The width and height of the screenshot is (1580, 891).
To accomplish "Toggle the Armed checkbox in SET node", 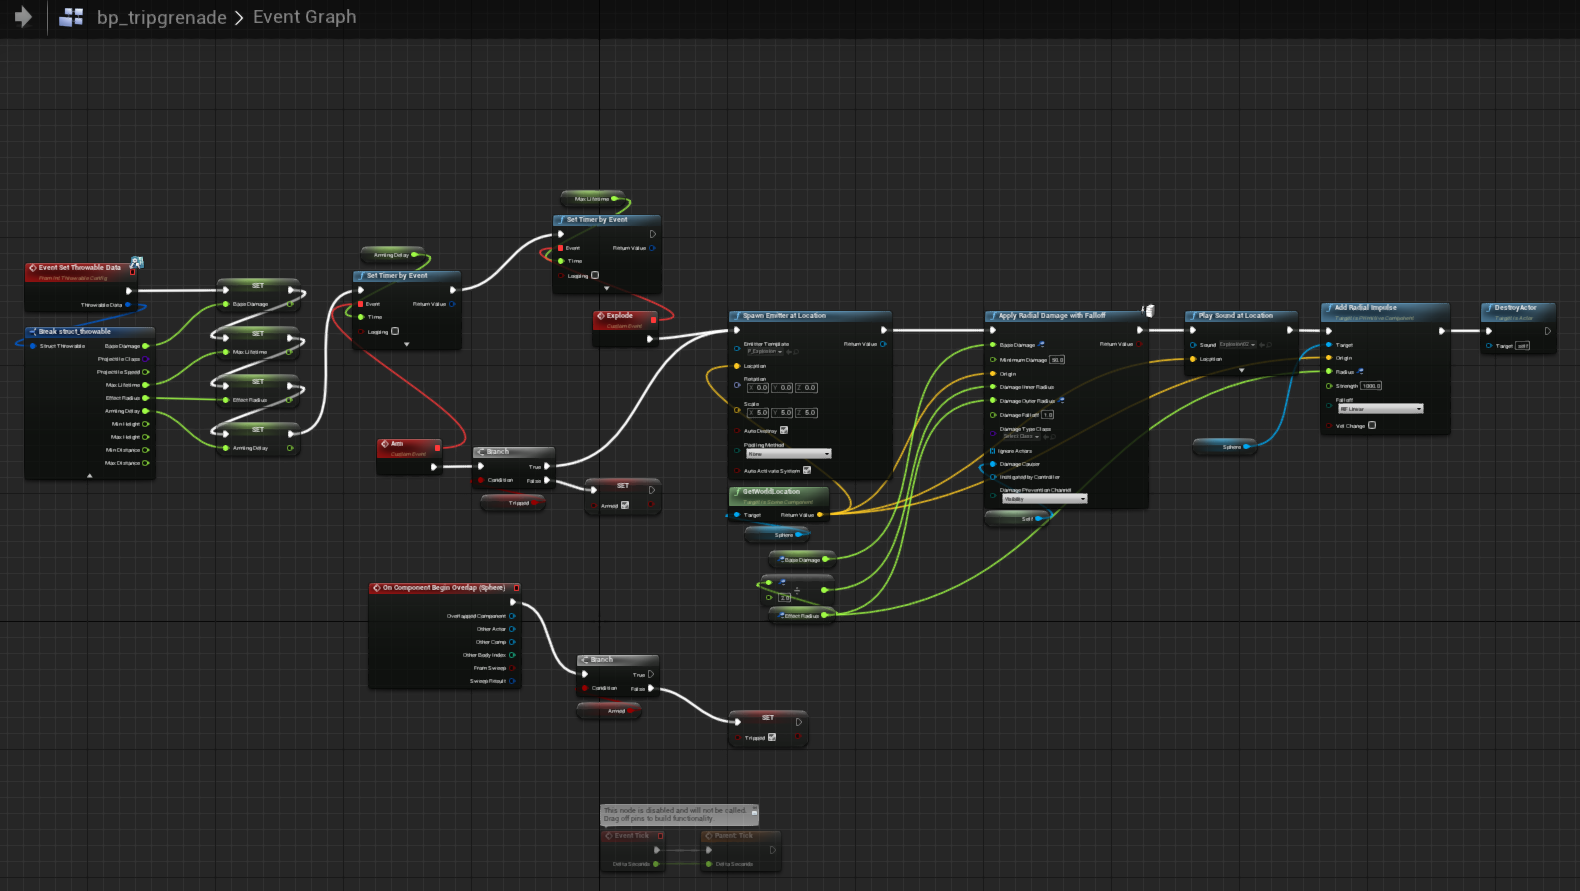I will point(625,505).
